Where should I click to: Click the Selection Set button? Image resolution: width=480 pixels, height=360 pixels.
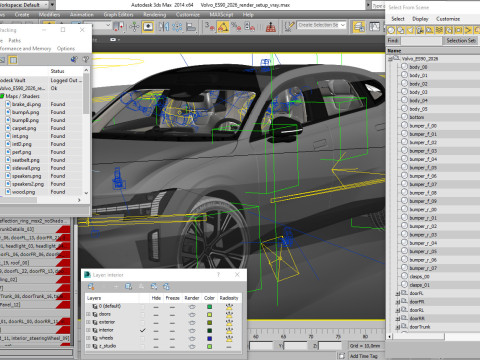461,41
